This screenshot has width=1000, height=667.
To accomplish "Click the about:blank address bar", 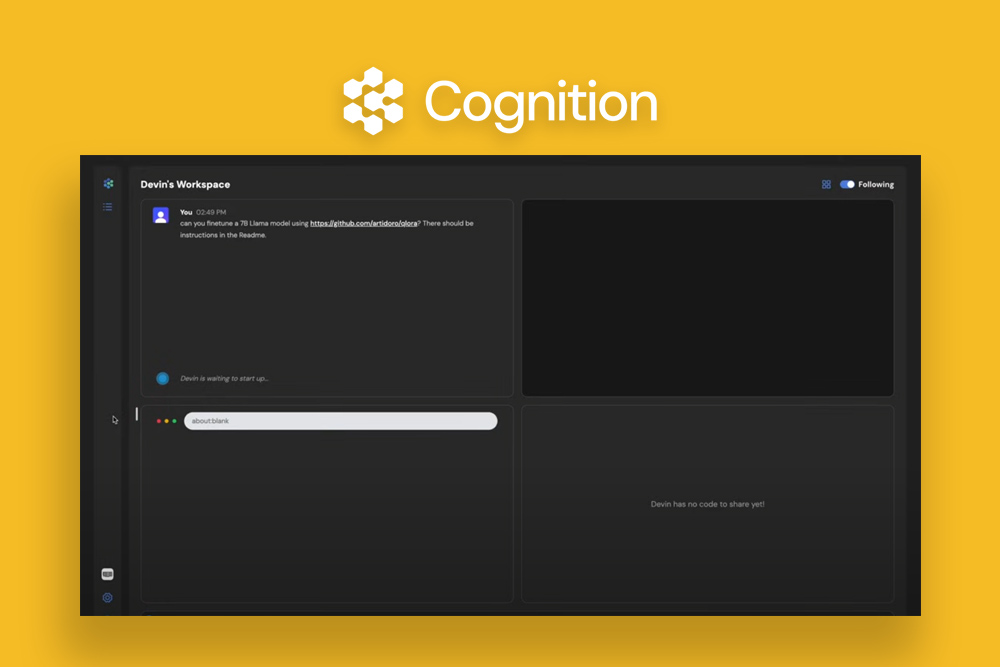I will pos(341,421).
